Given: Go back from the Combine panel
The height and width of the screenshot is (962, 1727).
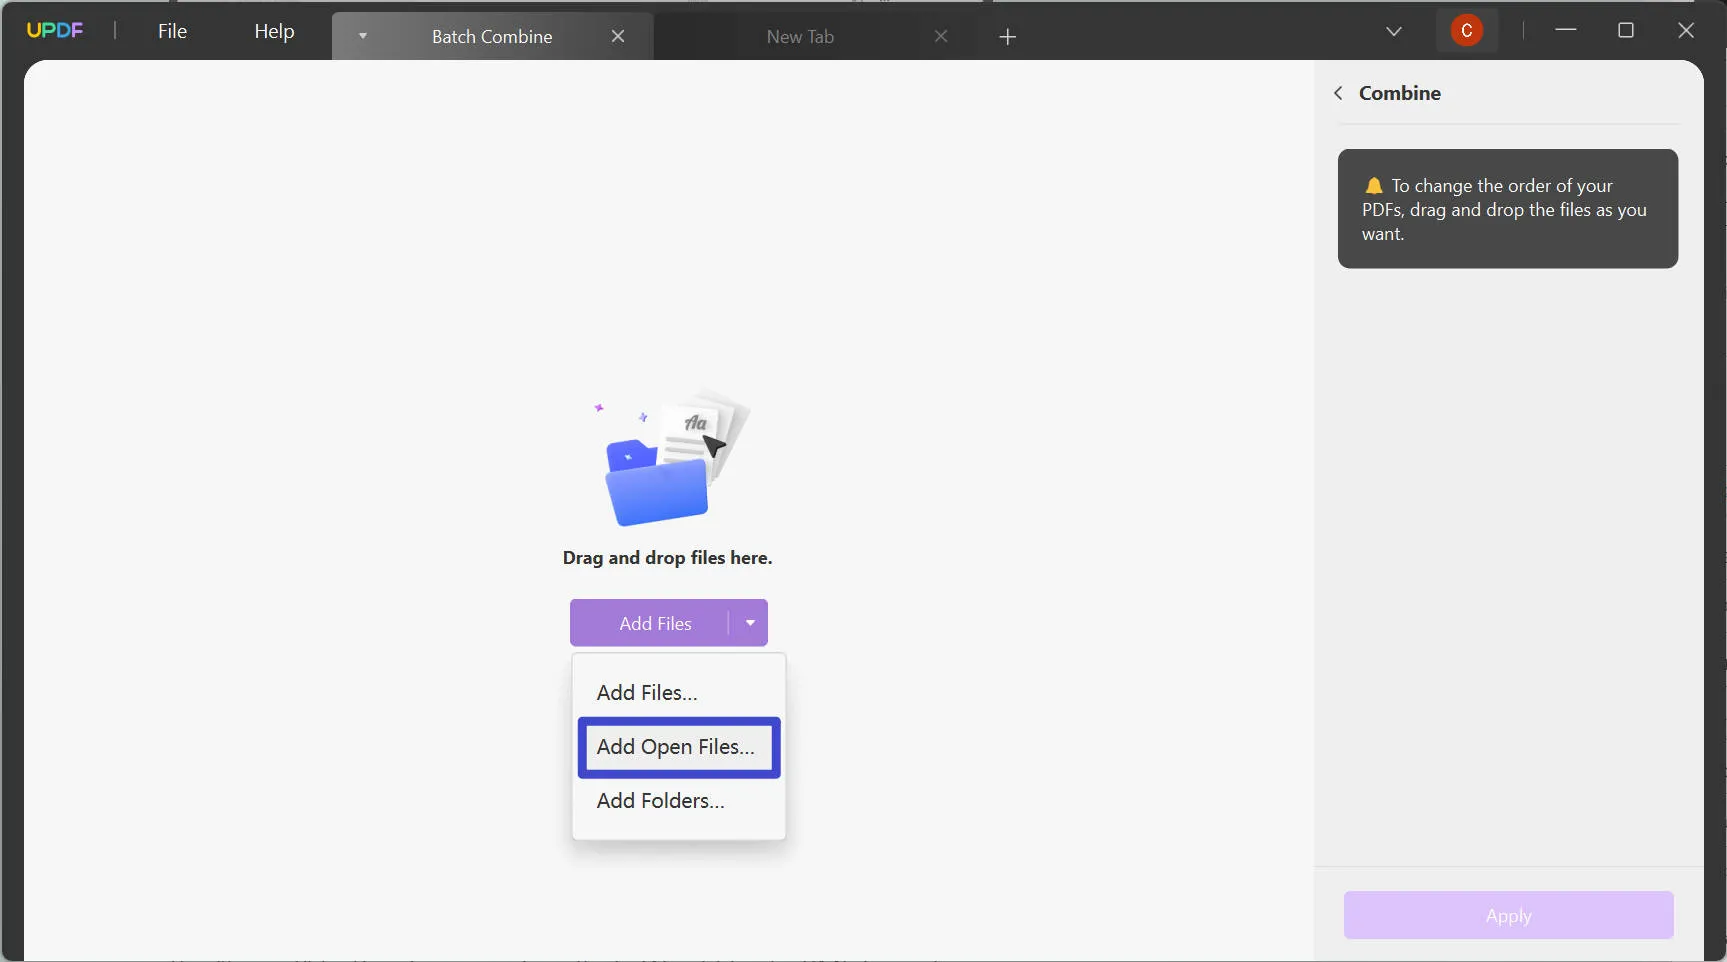Looking at the screenshot, I should [1338, 93].
